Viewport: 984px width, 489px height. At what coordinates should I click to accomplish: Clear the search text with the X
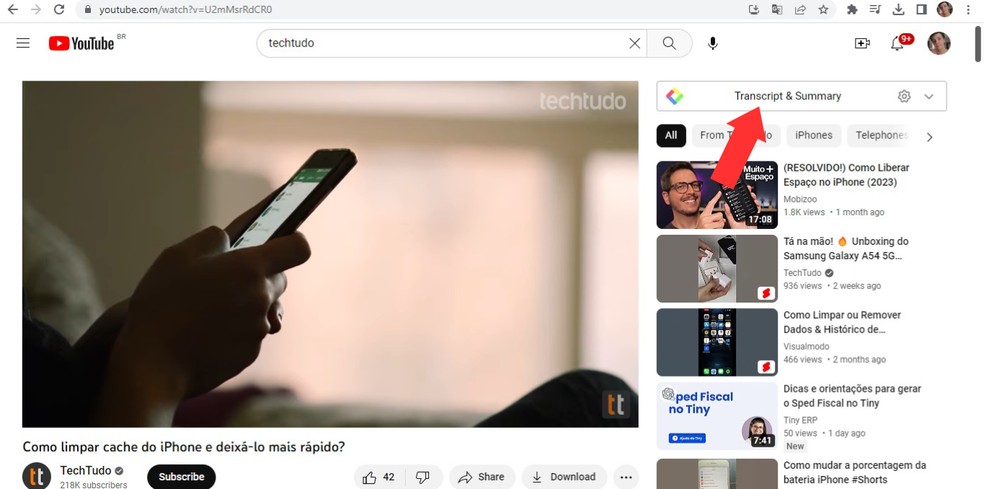pos(635,43)
